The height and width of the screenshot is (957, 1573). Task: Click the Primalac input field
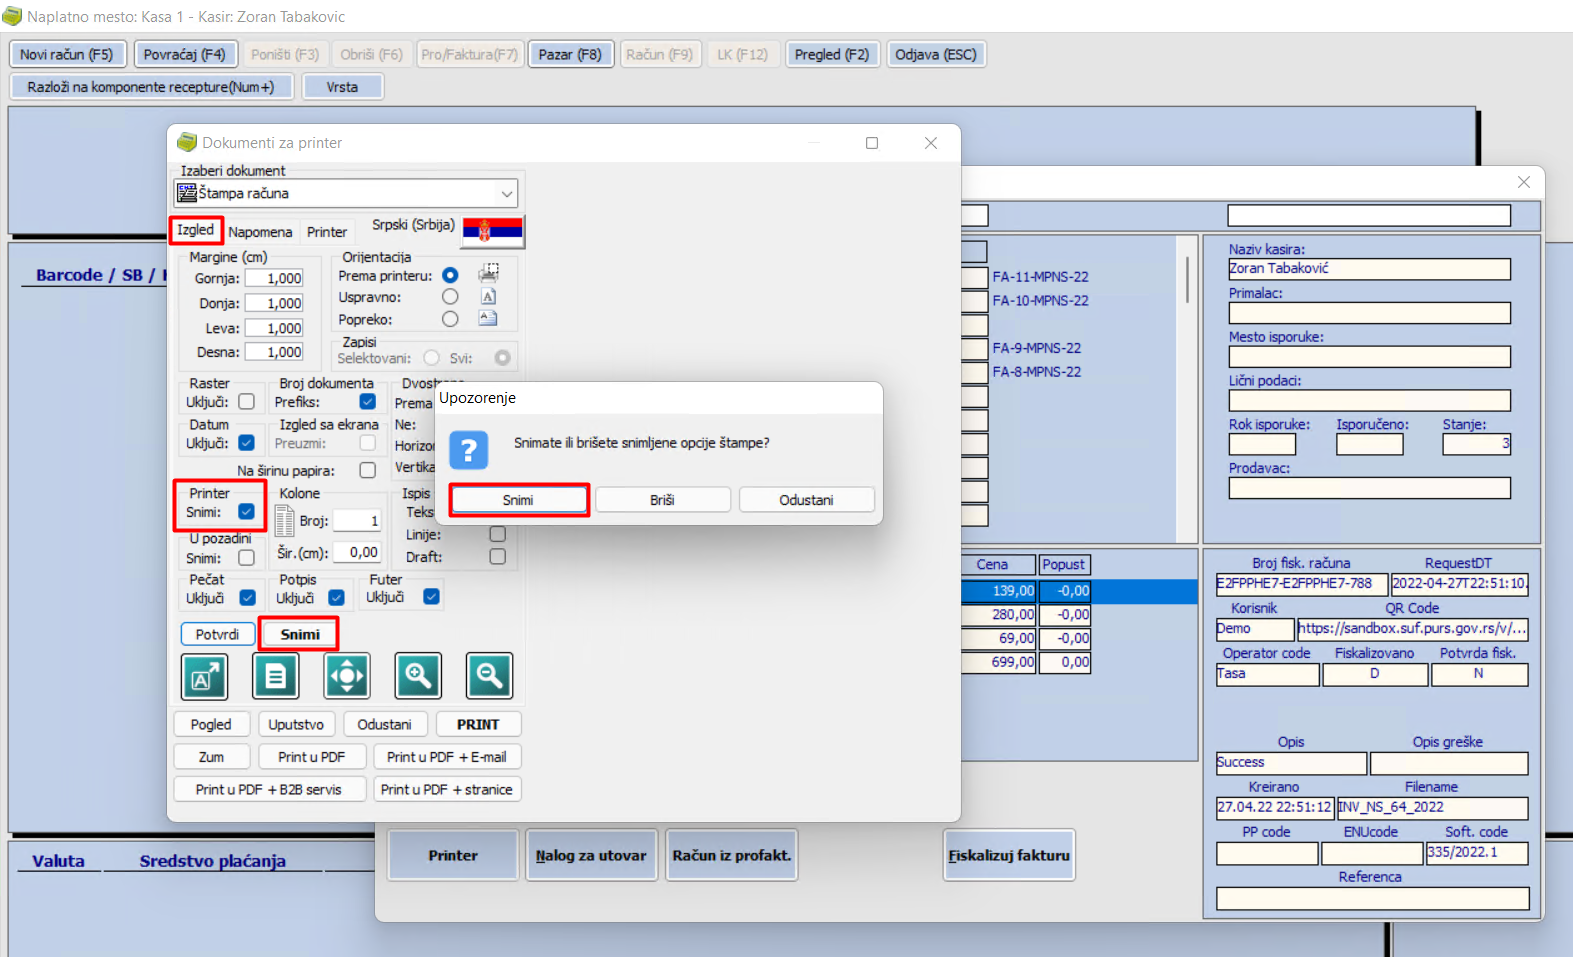1369,313
